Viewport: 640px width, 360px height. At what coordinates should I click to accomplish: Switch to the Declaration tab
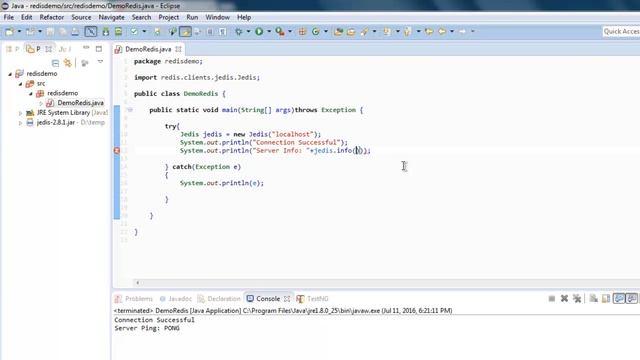(x=220, y=299)
